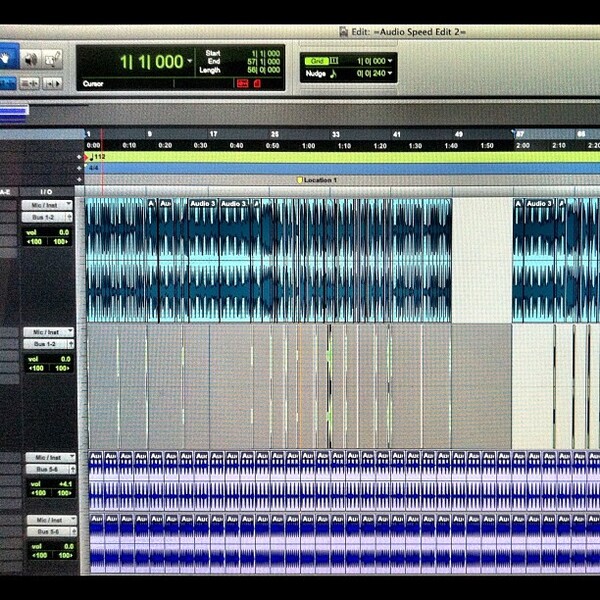The image size is (600, 600).
Task: Select the Scrubber speaker tool
Action: (x=31, y=59)
